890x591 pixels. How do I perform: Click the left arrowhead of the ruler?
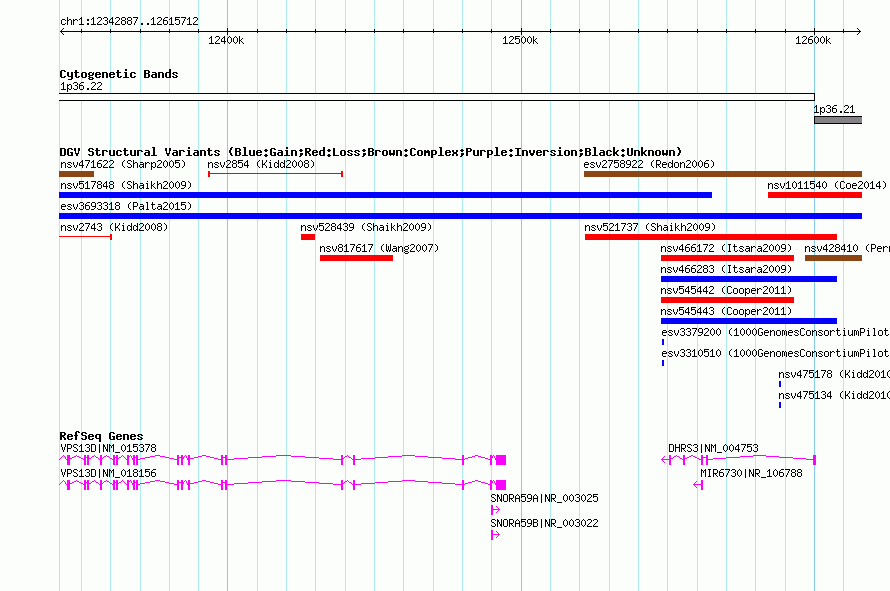tap(62, 31)
